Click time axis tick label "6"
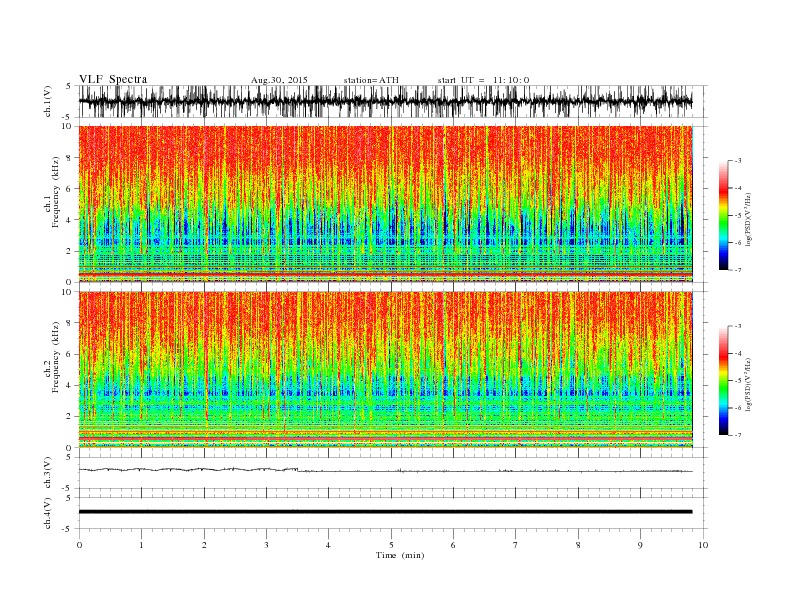 (453, 545)
